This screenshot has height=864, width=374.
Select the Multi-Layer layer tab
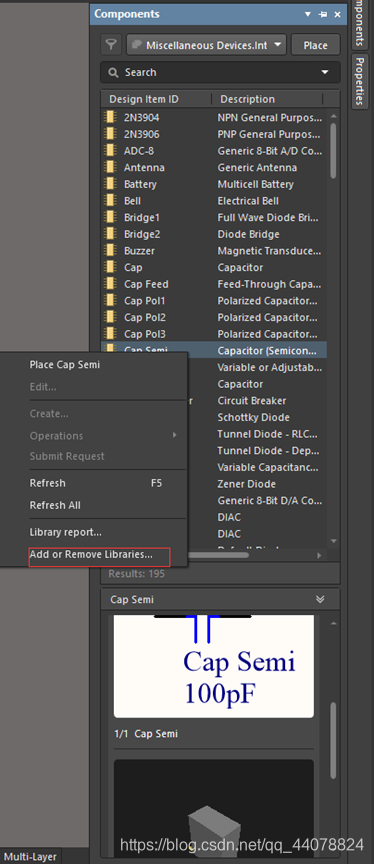[31, 857]
